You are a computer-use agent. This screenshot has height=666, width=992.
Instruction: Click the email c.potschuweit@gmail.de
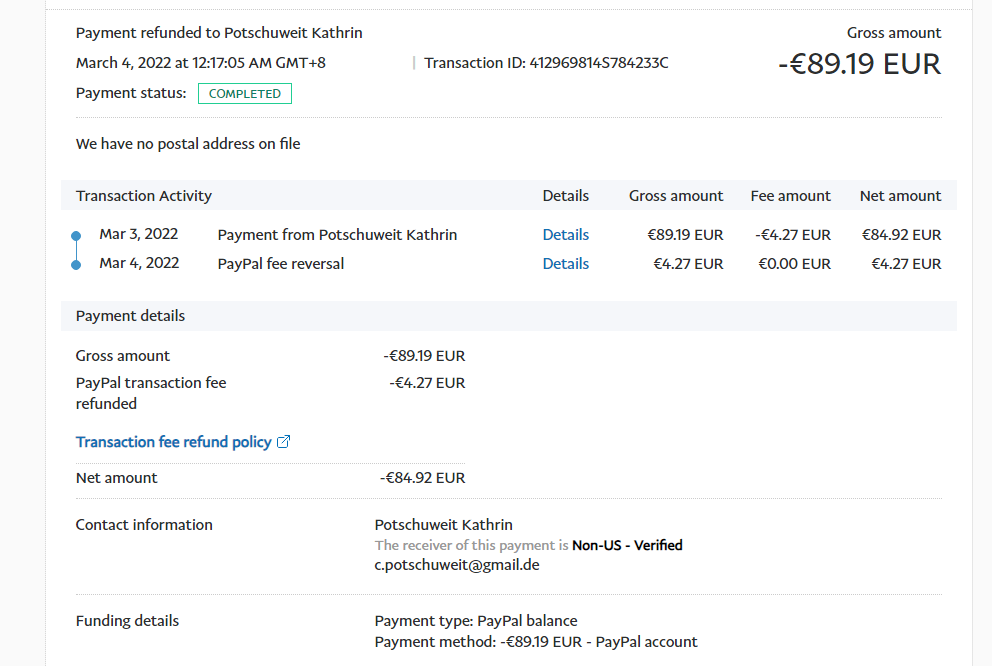[x=457, y=565]
